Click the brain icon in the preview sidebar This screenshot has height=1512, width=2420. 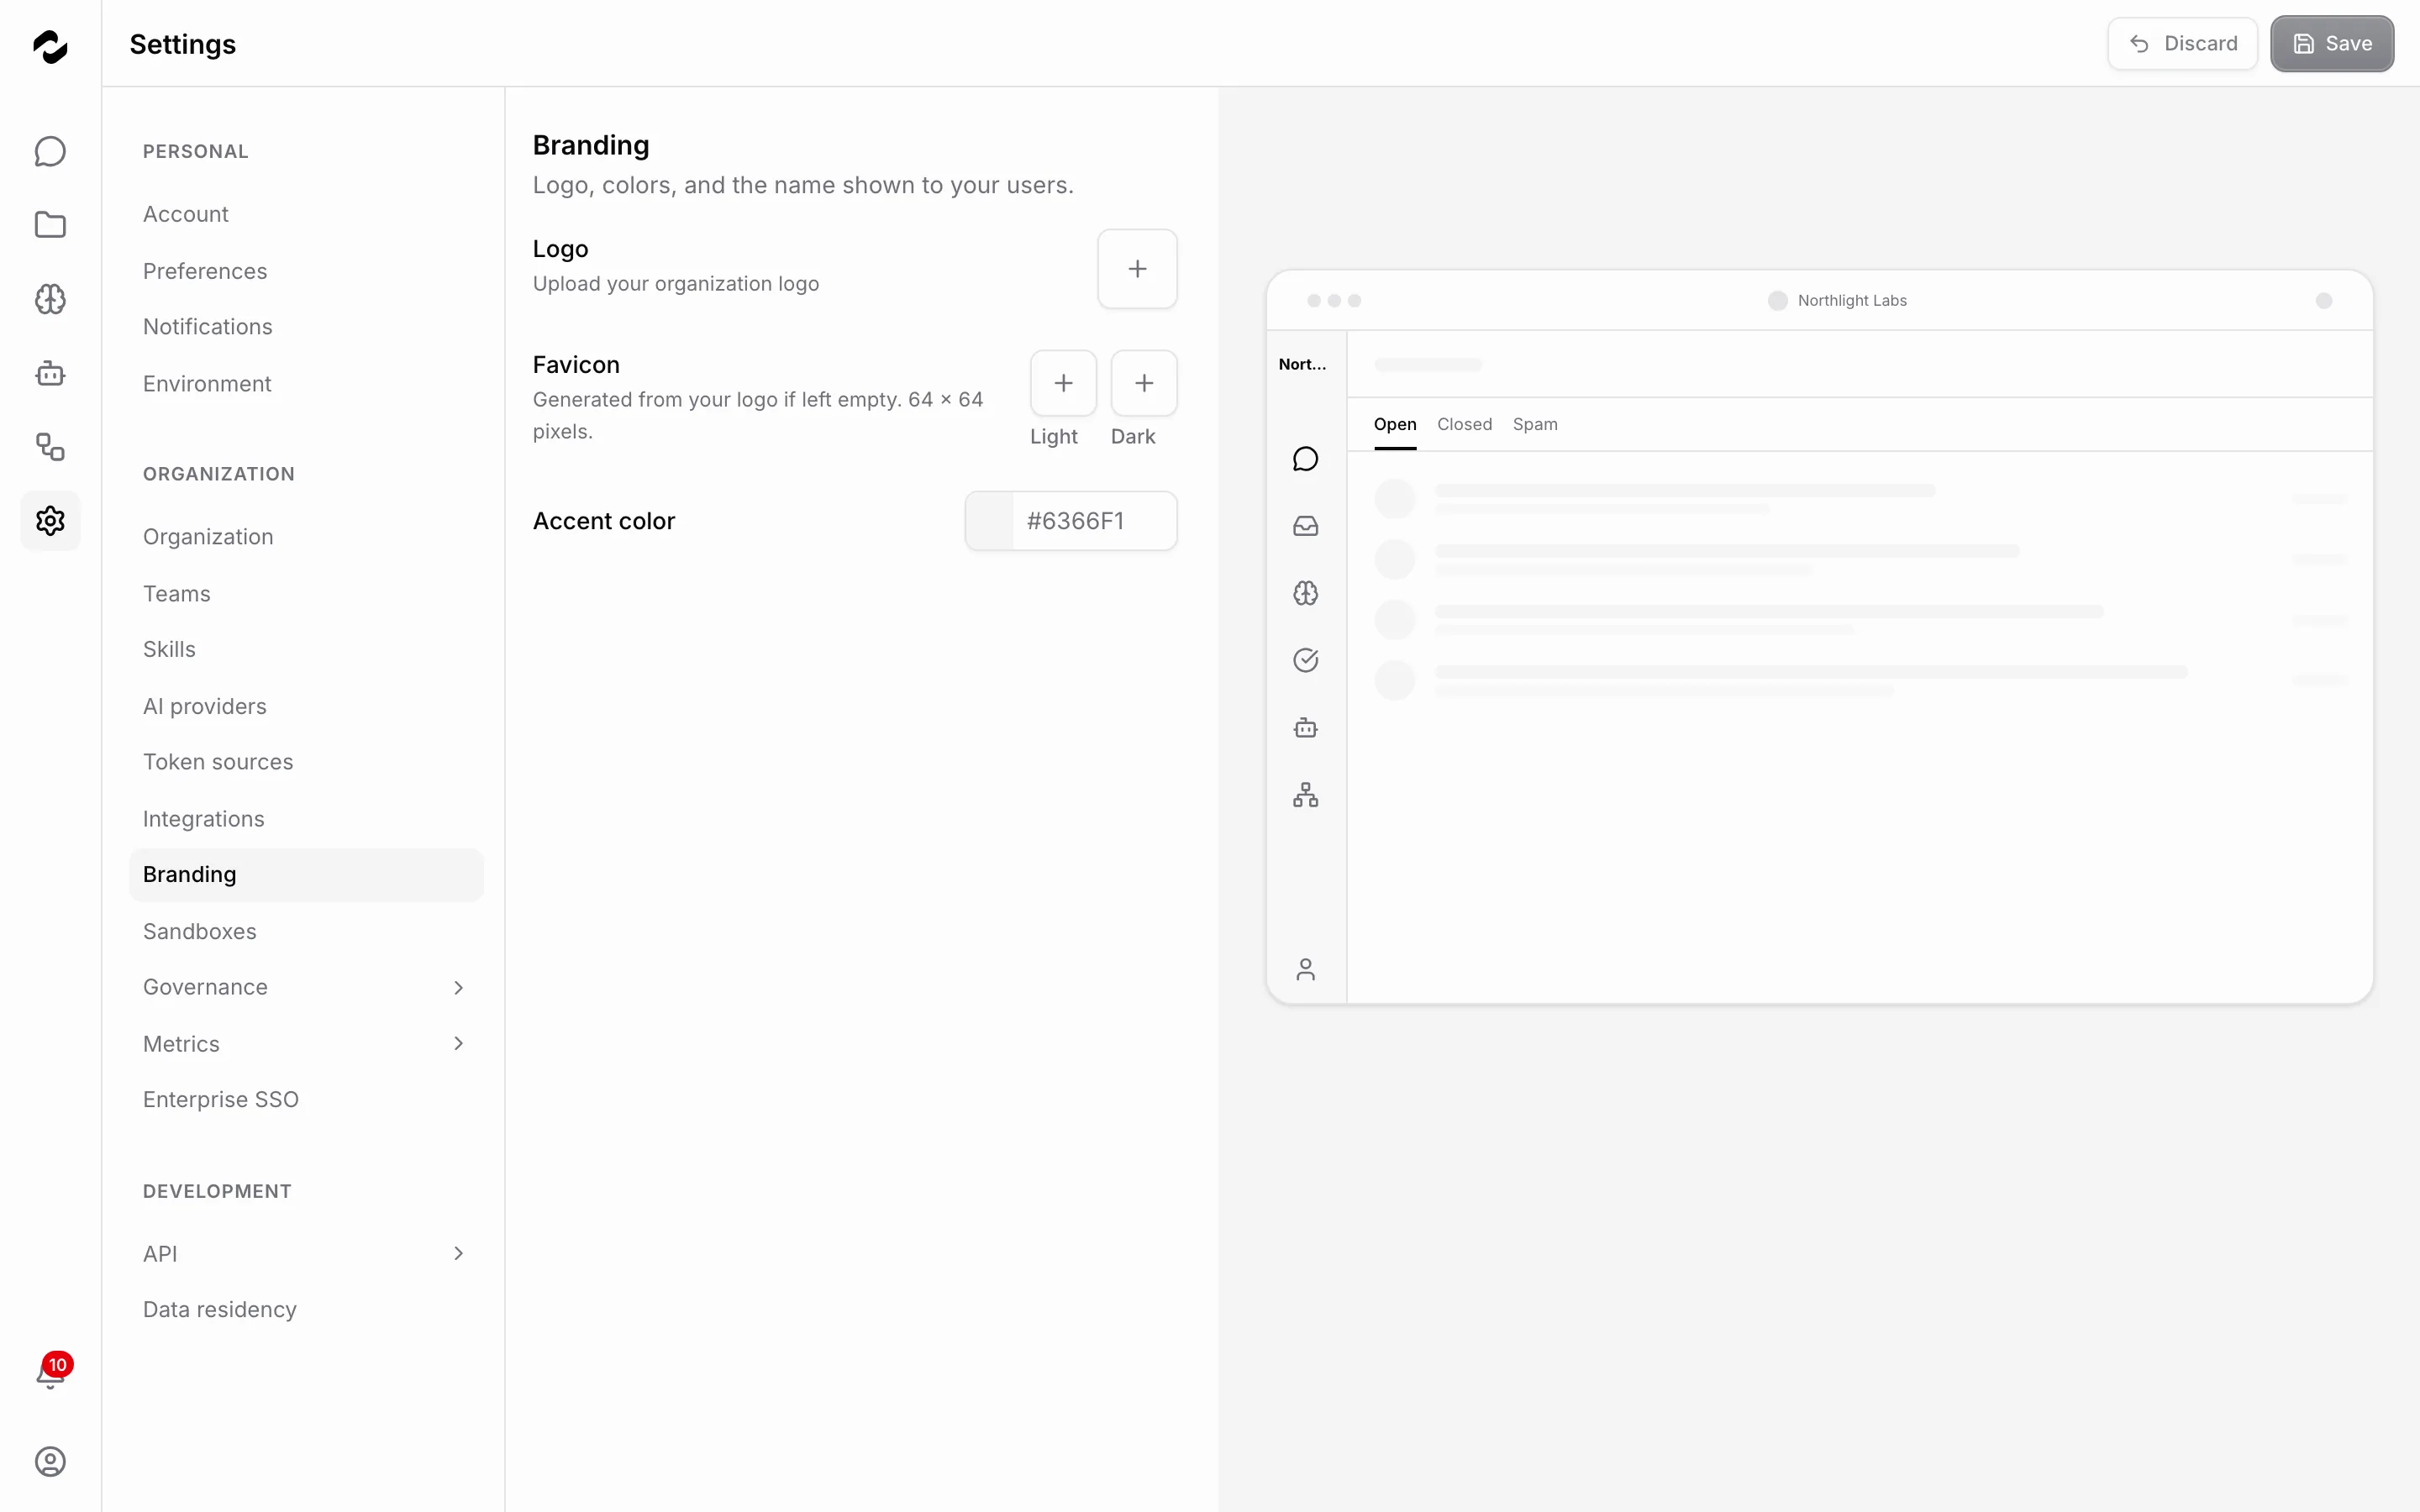click(1305, 593)
